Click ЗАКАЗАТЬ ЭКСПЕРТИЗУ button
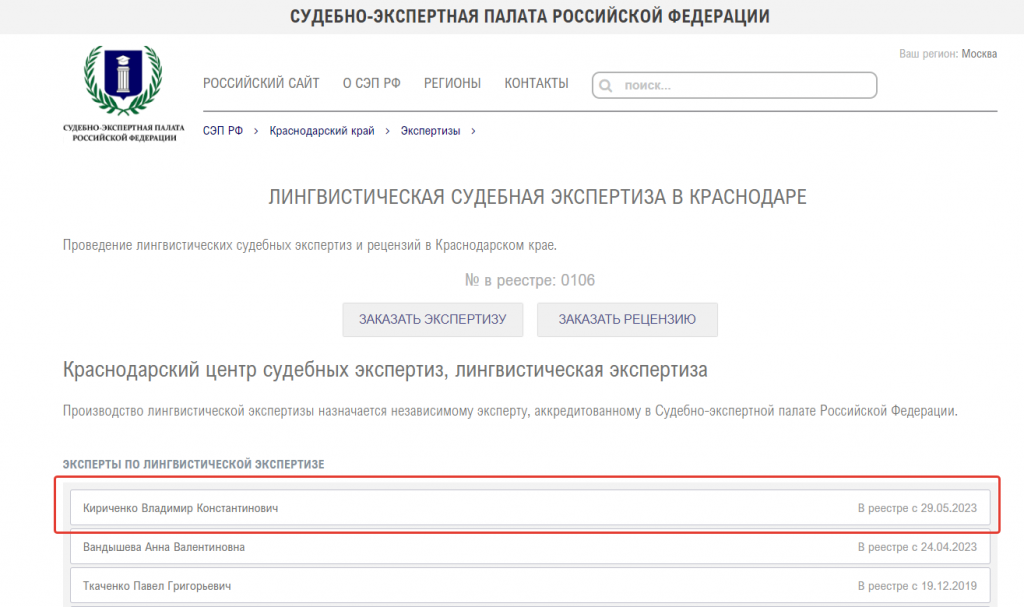Viewport: 1024px width, 607px height. coord(433,320)
